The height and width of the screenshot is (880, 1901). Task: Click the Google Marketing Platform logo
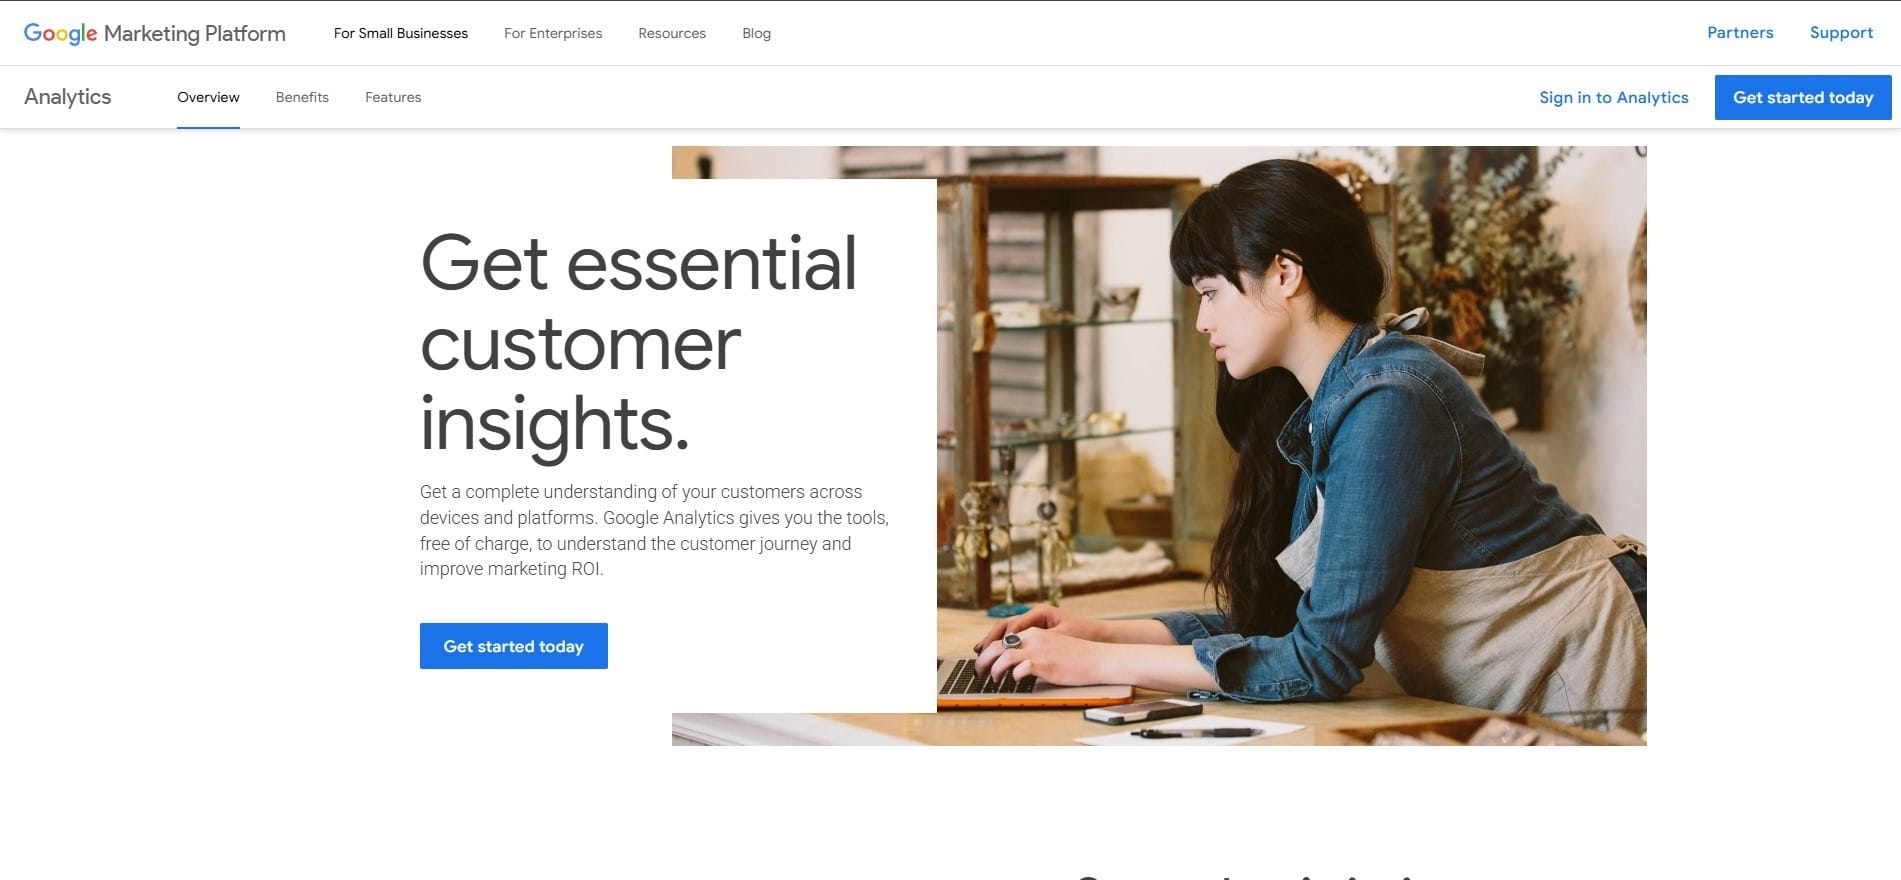(x=155, y=33)
